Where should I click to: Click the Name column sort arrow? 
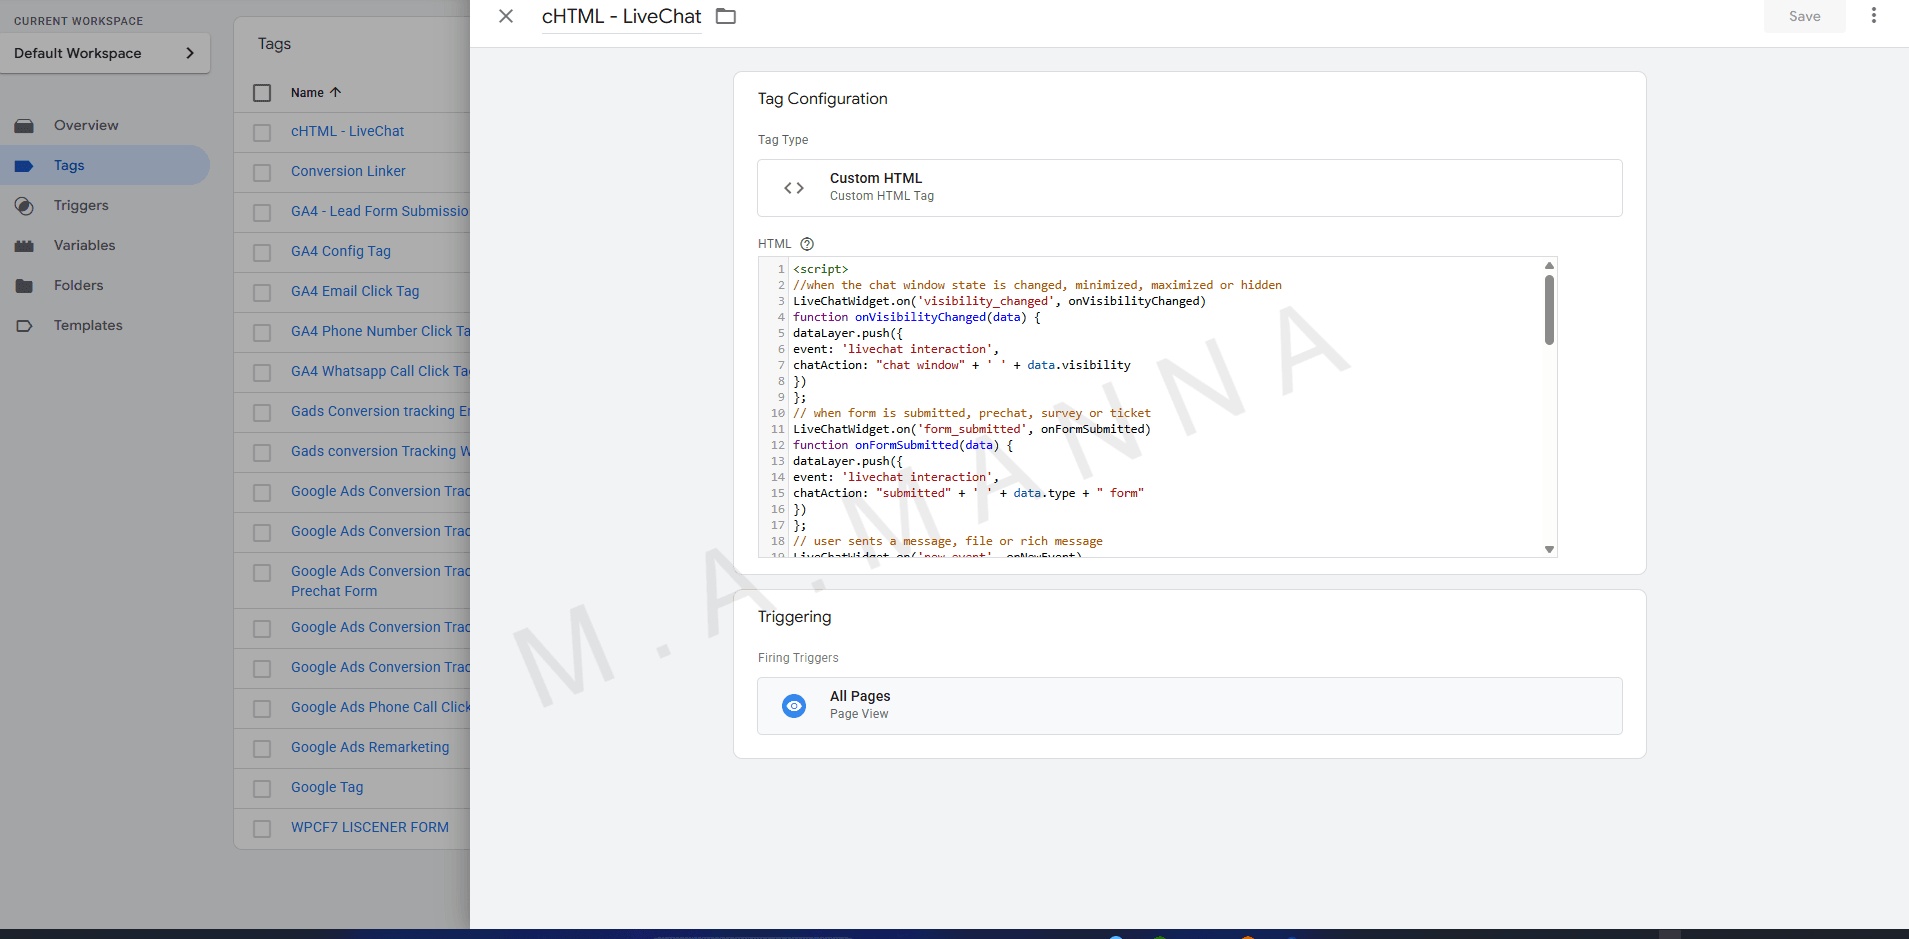click(x=336, y=92)
